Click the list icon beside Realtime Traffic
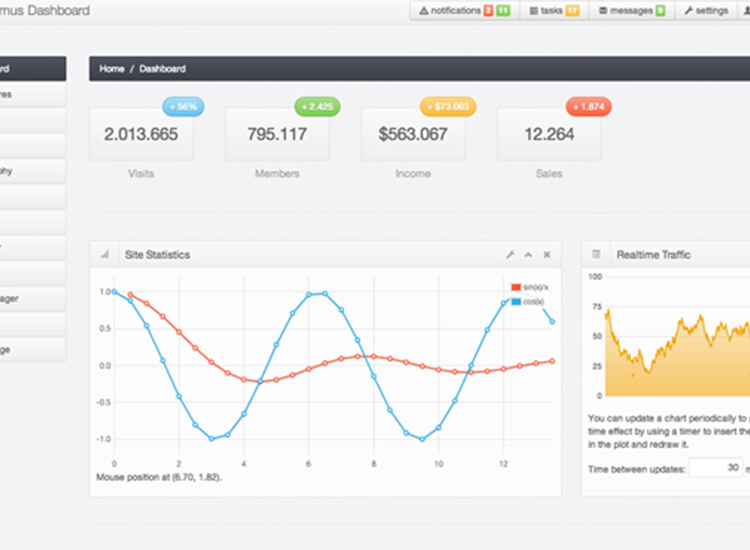This screenshot has height=550, width=750. [597, 255]
